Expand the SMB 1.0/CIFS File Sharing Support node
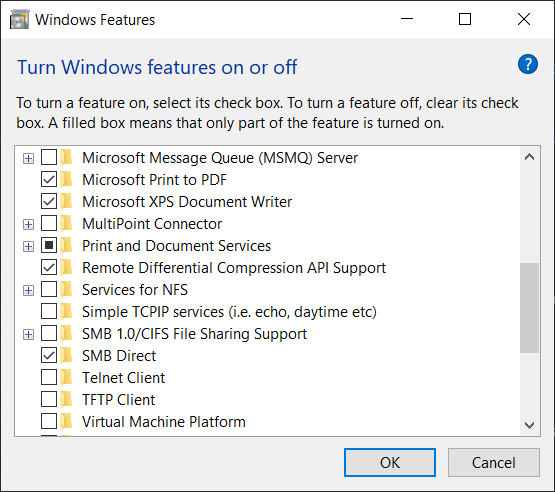 click(28, 334)
